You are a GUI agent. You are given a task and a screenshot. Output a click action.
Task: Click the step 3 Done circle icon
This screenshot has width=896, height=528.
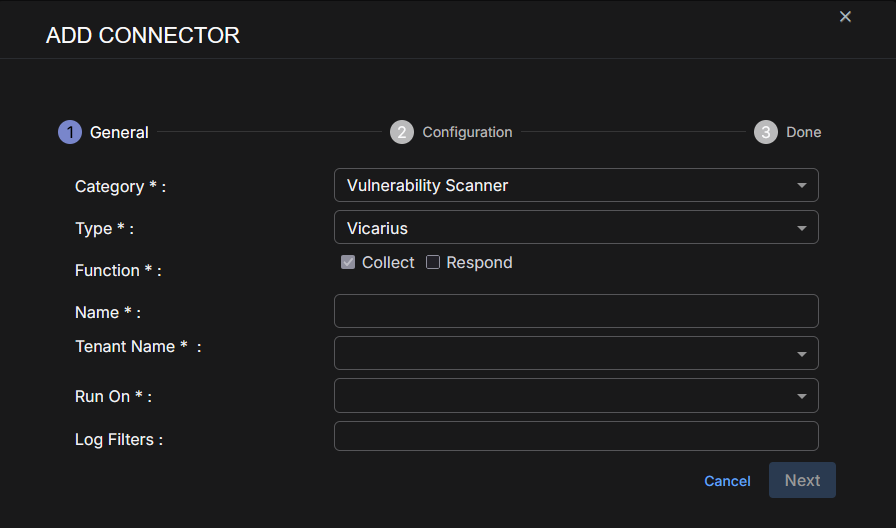[x=766, y=132]
